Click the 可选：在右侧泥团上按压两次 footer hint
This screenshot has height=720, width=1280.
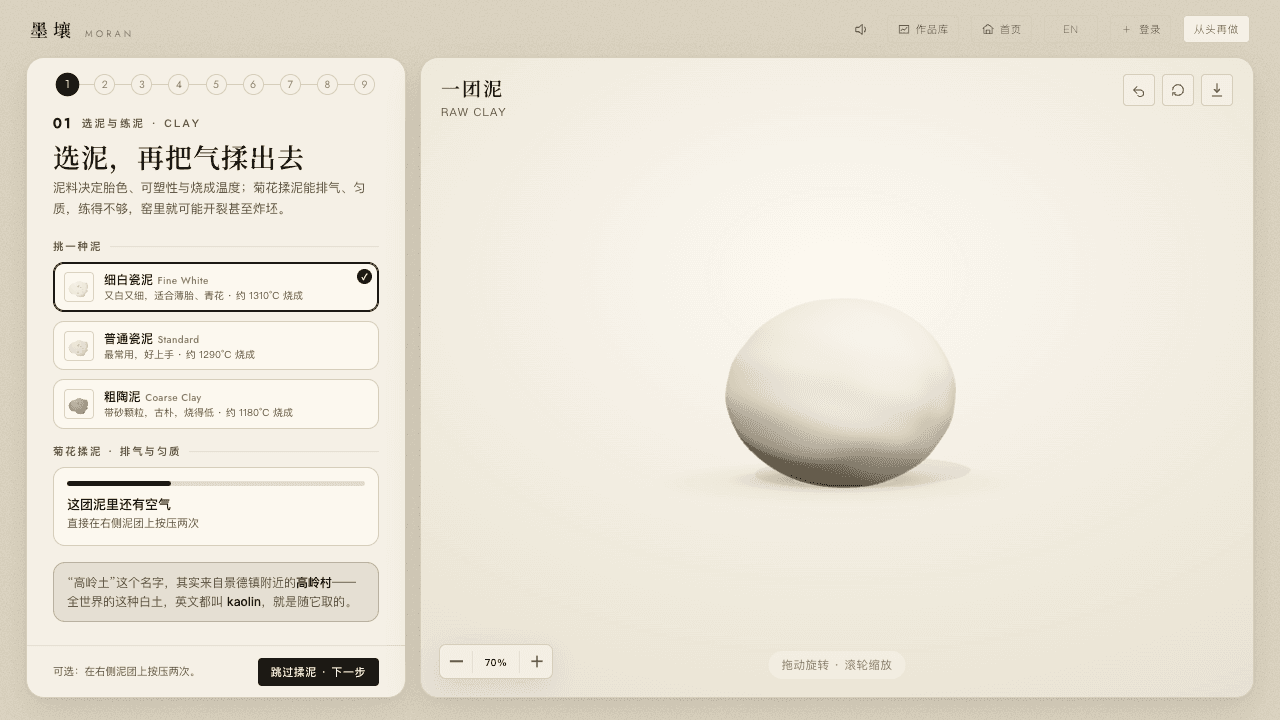124,672
